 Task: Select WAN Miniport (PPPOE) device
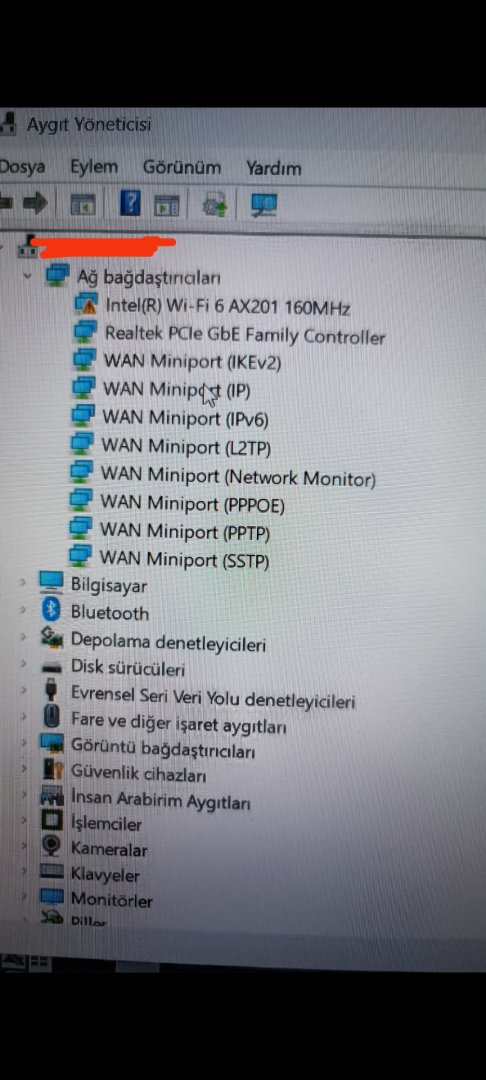point(192,504)
